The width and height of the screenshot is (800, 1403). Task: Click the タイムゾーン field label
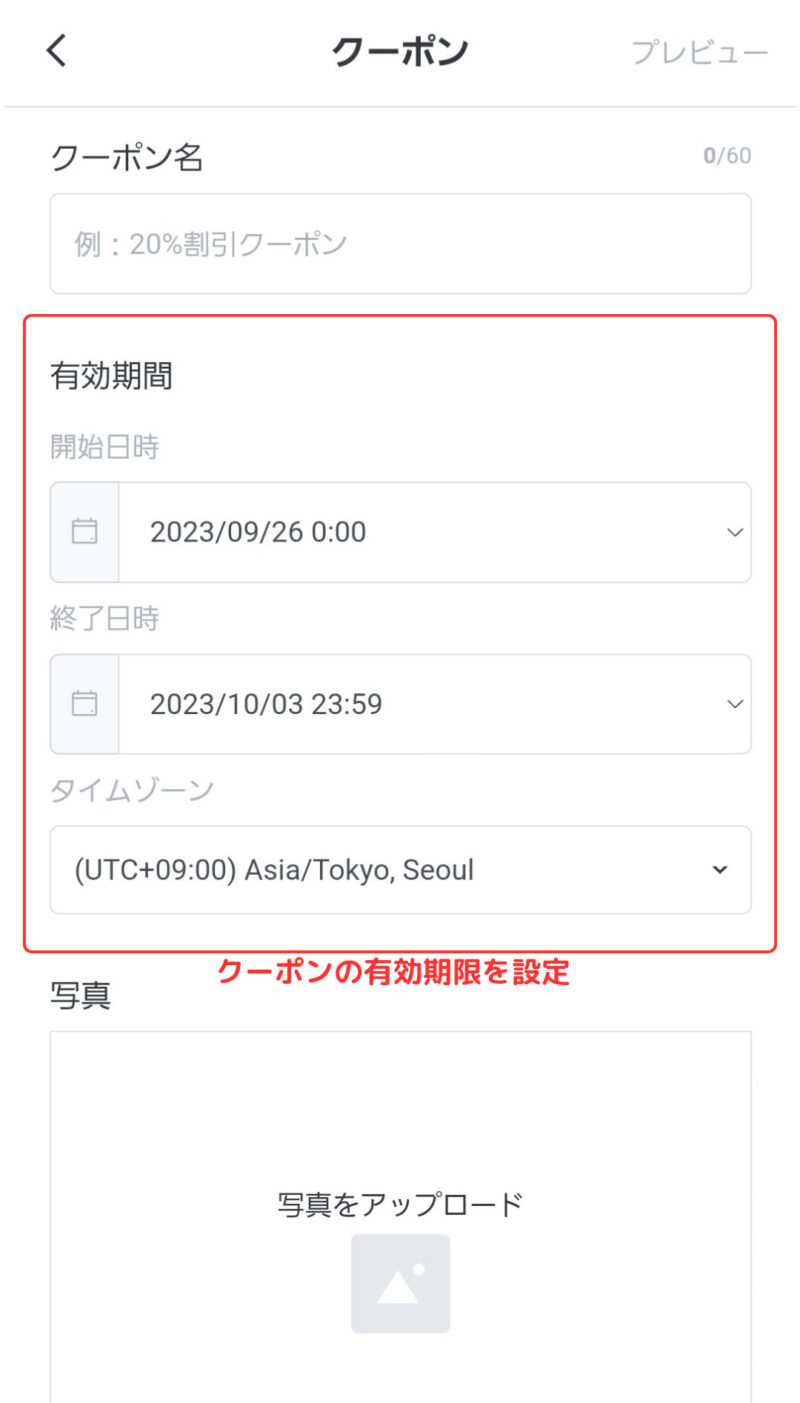pyautogui.click(x=132, y=790)
